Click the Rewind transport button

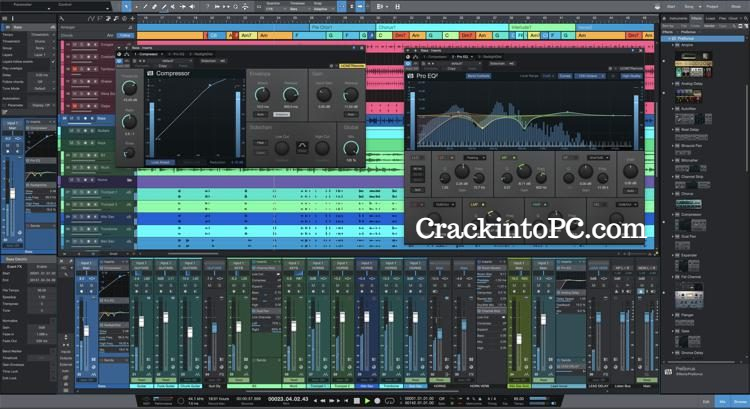pos(323,400)
